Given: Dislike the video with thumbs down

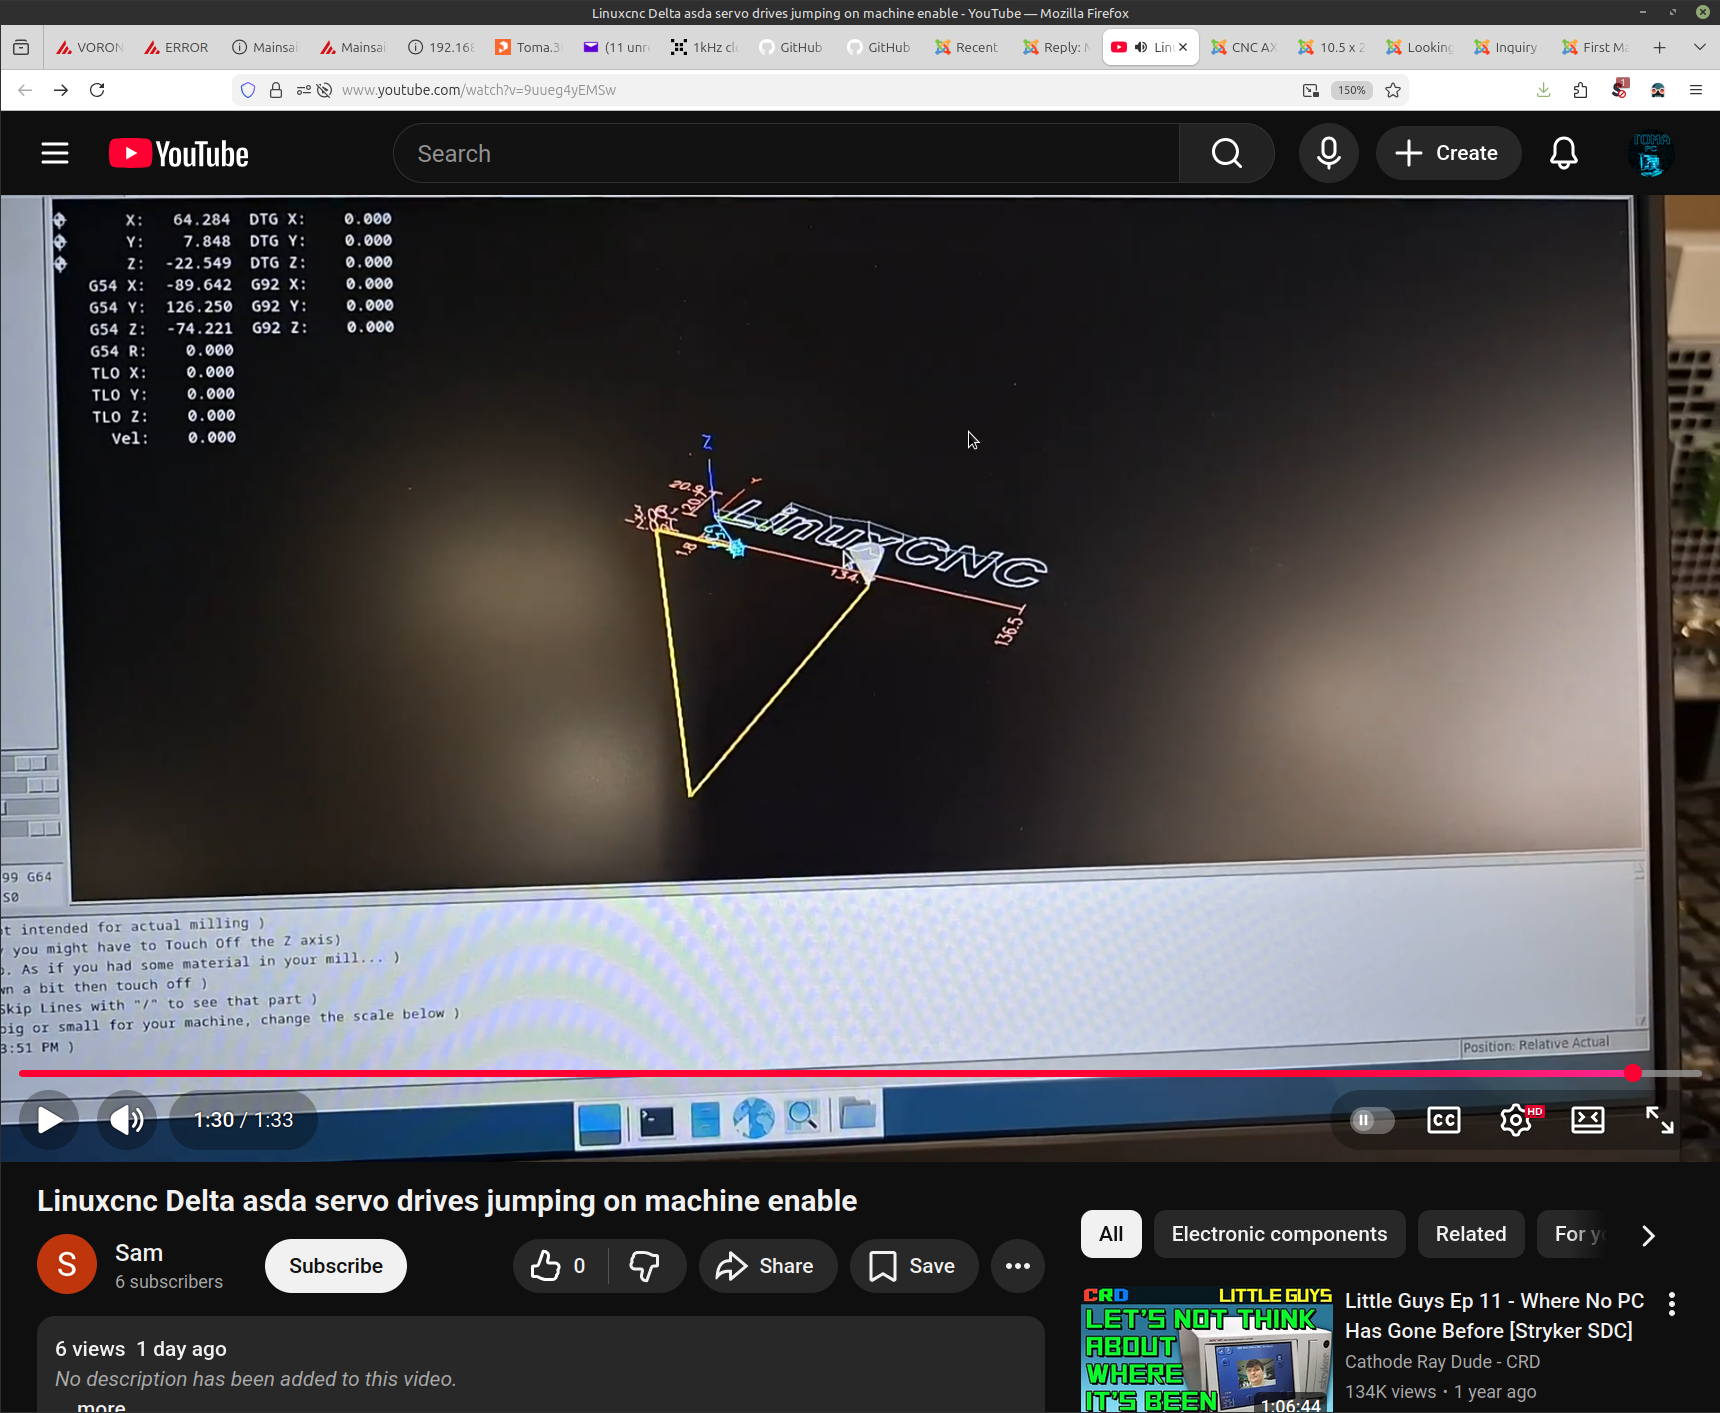Looking at the screenshot, I should (645, 1266).
